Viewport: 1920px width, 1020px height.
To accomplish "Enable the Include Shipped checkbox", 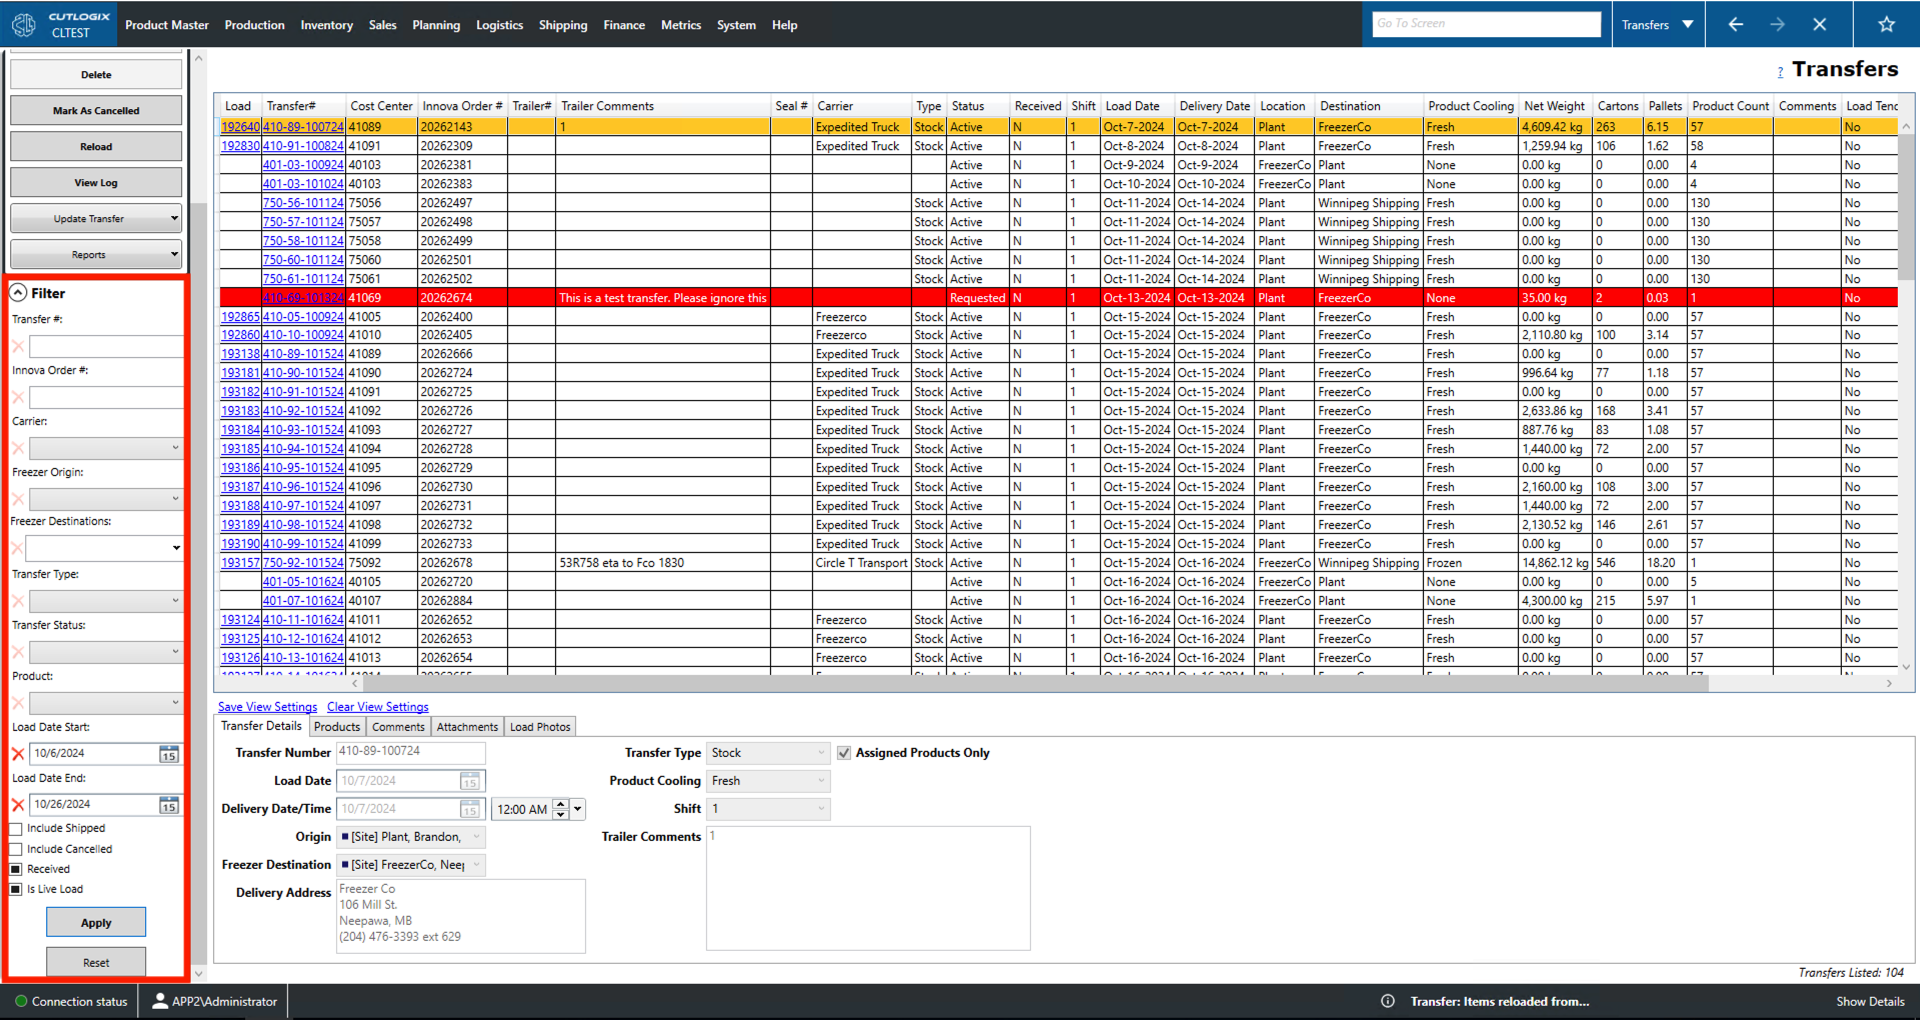I will (15, 828).
